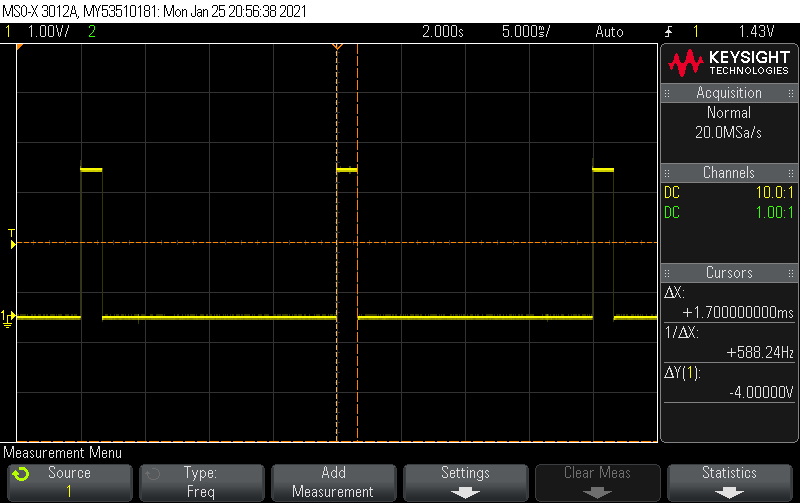This screenshot has height=503, width=800.
Task: Click the X2 vertical cursor line
Action: [357, 243]
